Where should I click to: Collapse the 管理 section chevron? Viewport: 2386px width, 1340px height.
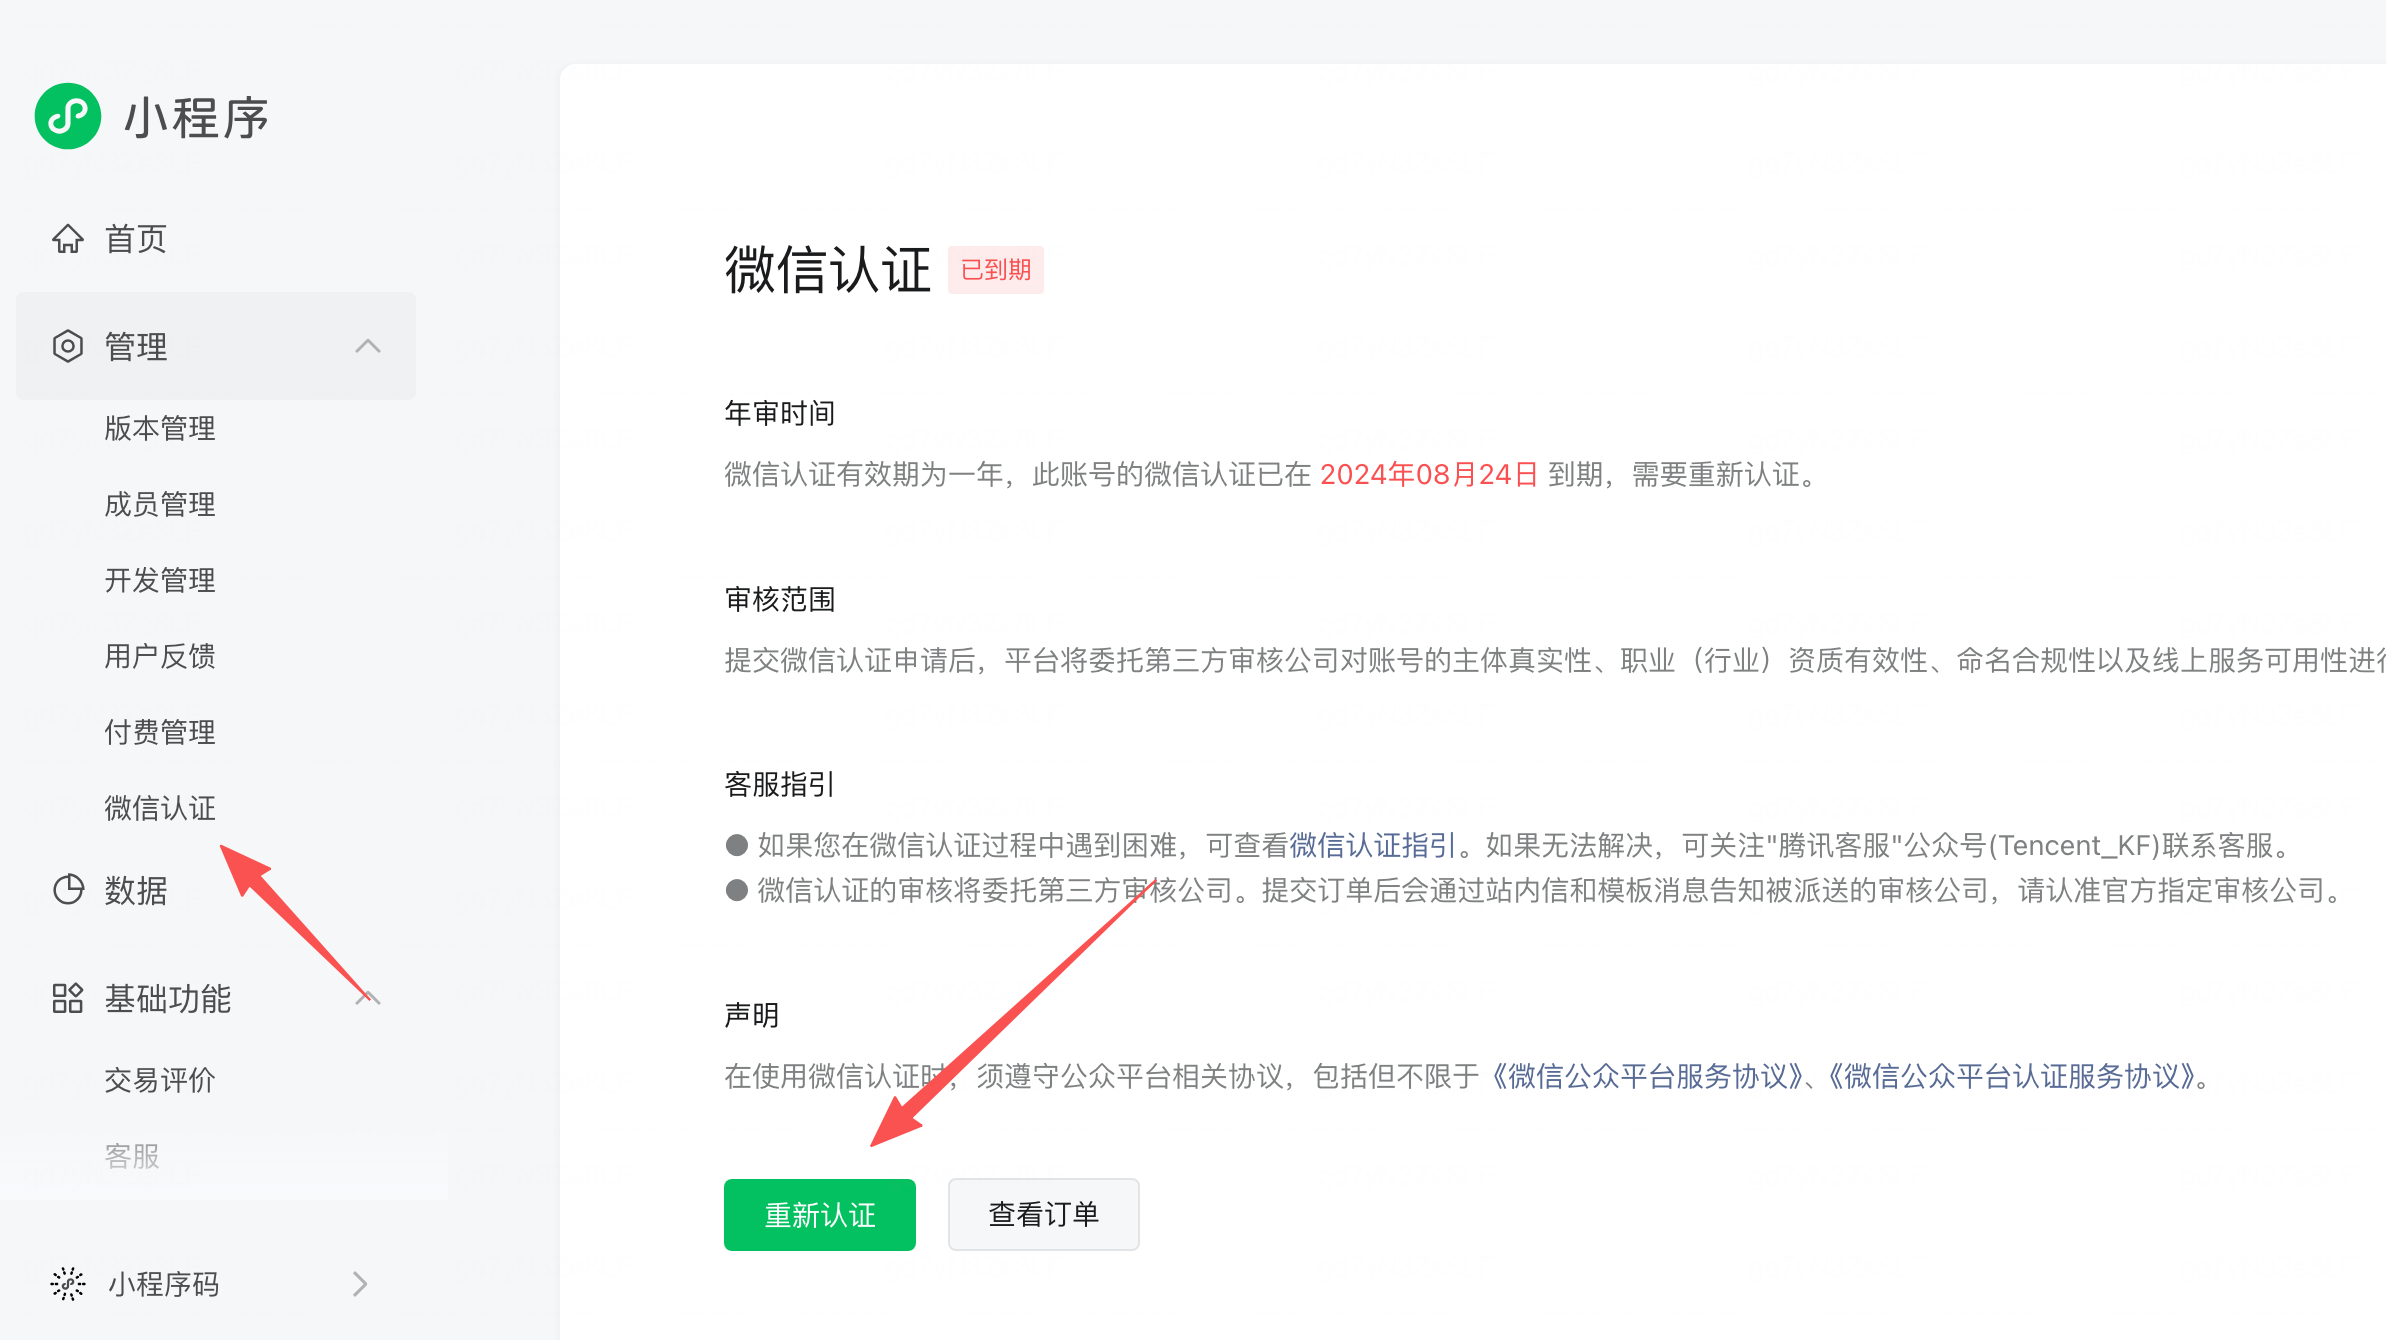(368, 346)
